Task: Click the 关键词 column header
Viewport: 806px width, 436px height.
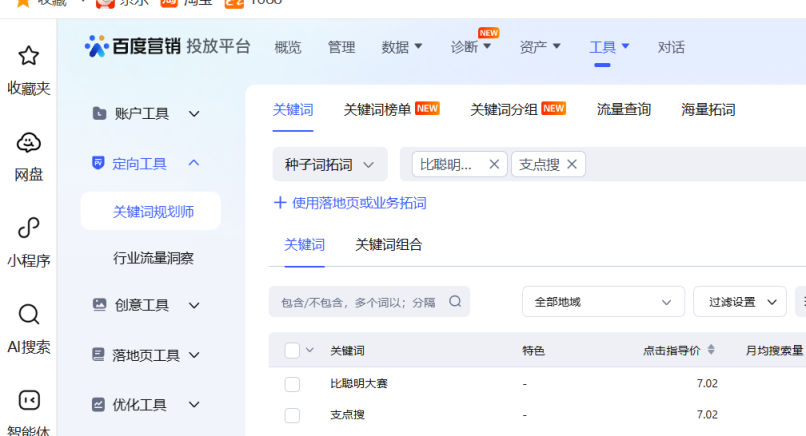Action: (x=347, y=351)
